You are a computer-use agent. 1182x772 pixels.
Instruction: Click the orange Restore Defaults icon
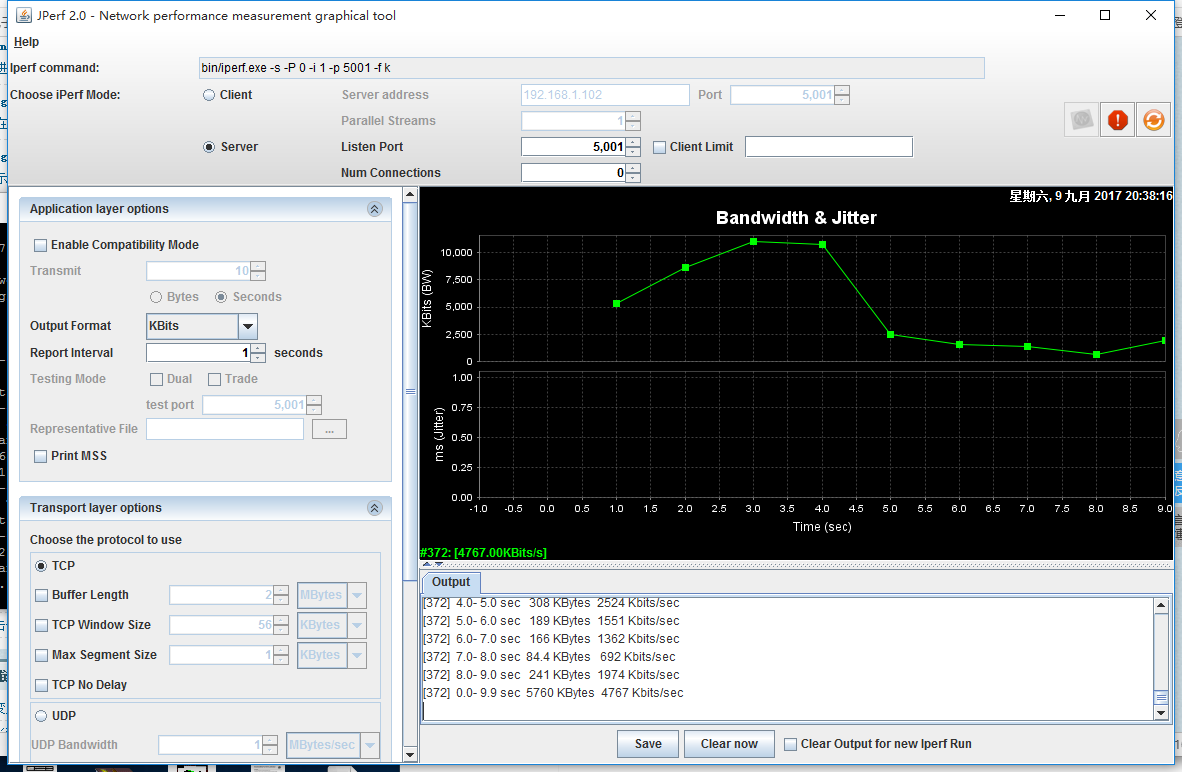coord(1153,120)
